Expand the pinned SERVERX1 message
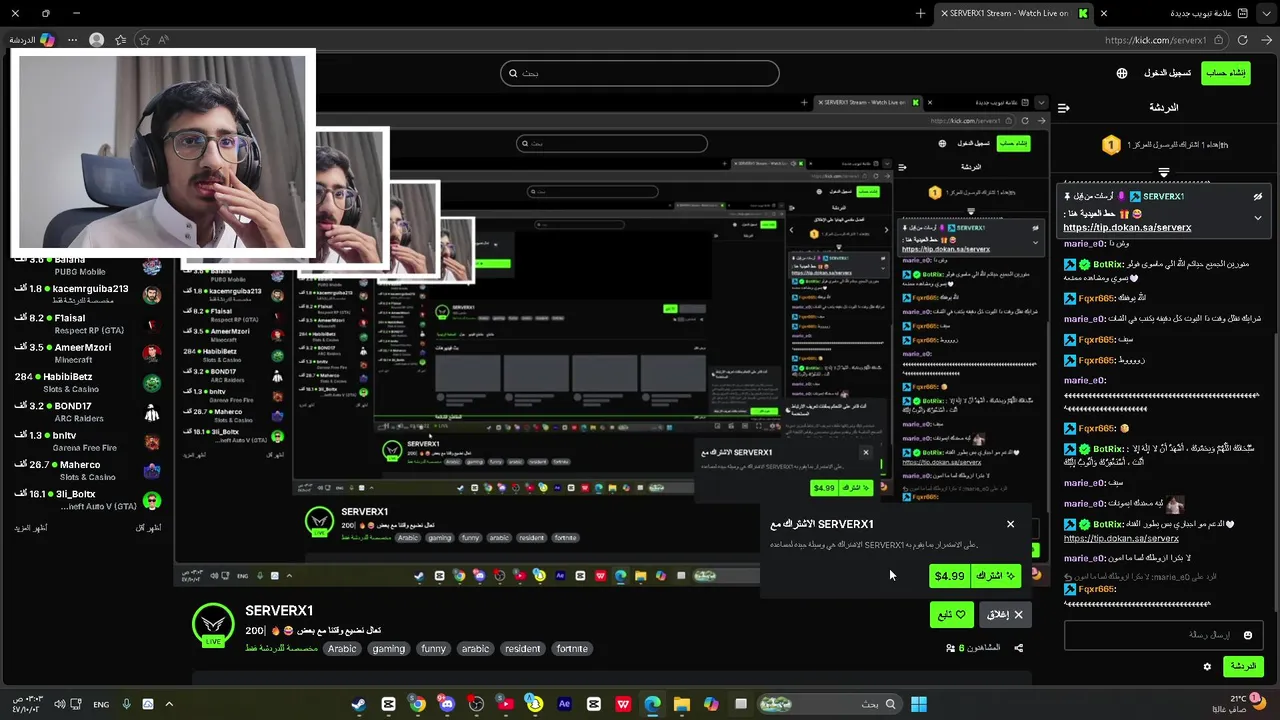 (1258, 217)
